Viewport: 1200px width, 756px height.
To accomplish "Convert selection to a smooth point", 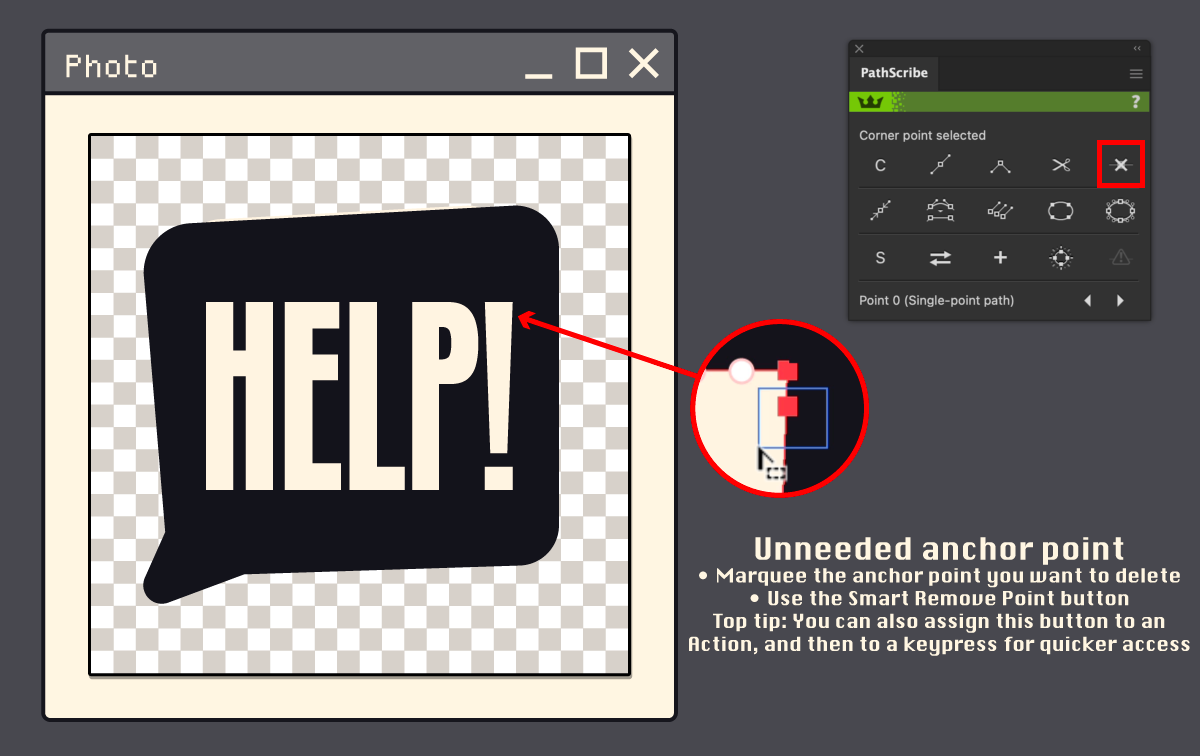I will 940,165.
